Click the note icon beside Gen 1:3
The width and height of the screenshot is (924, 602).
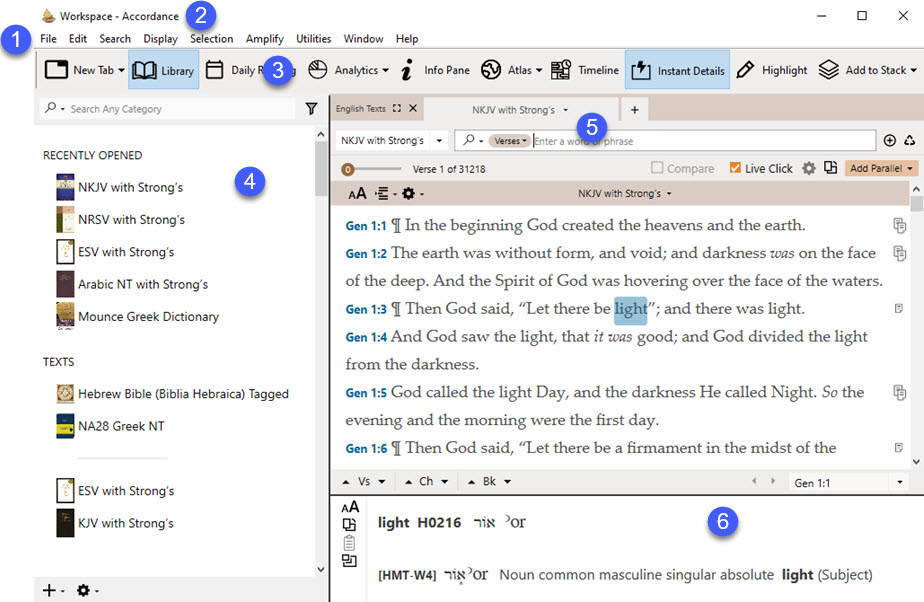(899, 308)
